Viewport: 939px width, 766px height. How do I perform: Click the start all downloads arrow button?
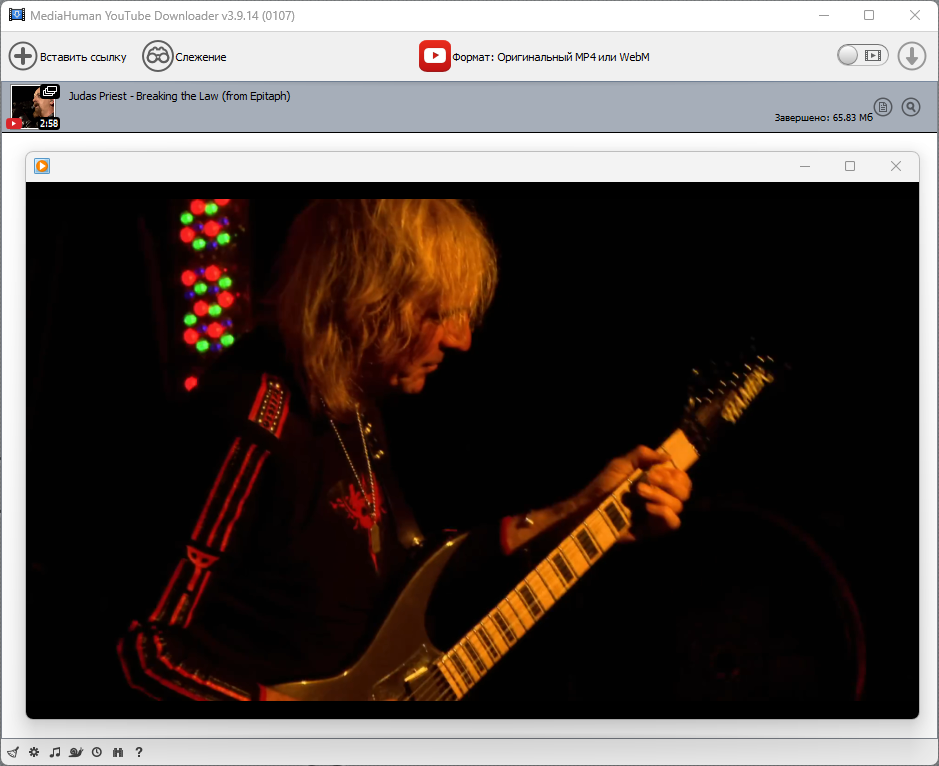pos(911,56)
